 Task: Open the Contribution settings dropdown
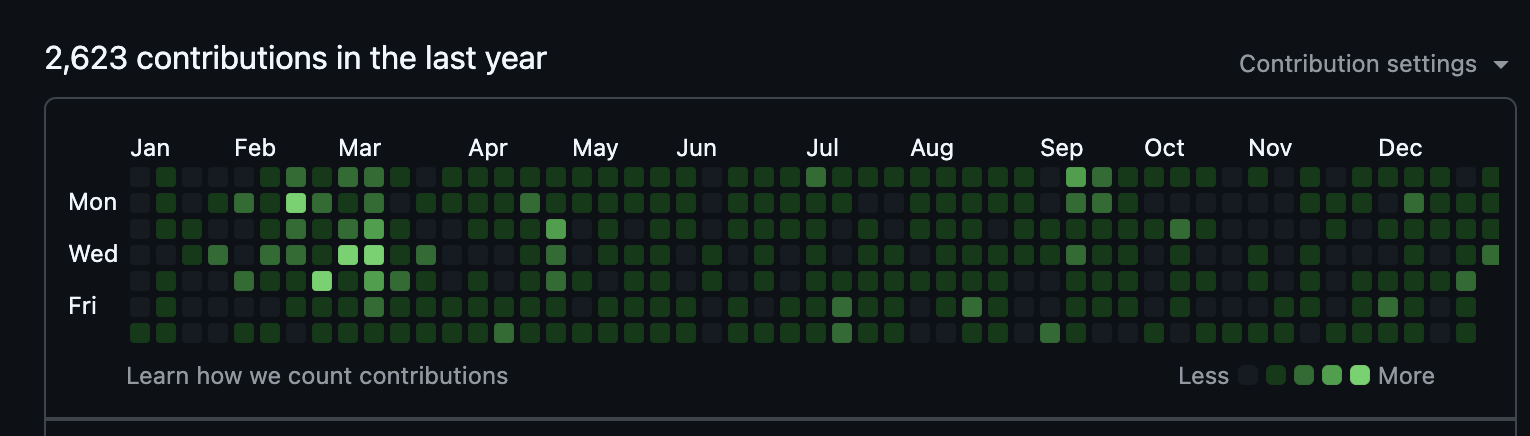(1357, 64)
